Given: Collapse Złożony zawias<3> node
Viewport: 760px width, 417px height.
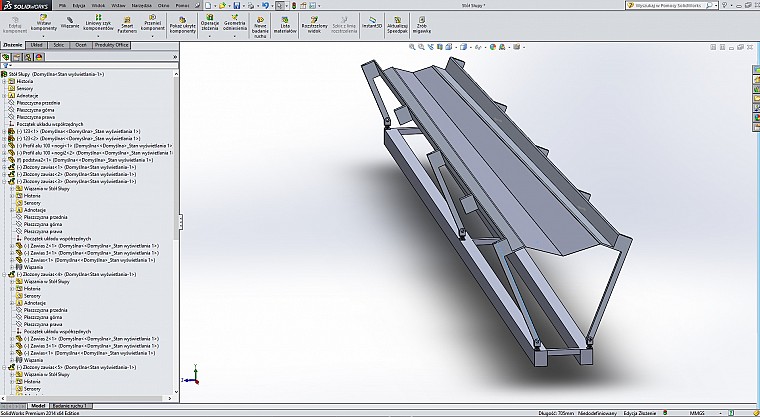Looking at the screenshot, I should pyautogui.click(x=4, y=181).
